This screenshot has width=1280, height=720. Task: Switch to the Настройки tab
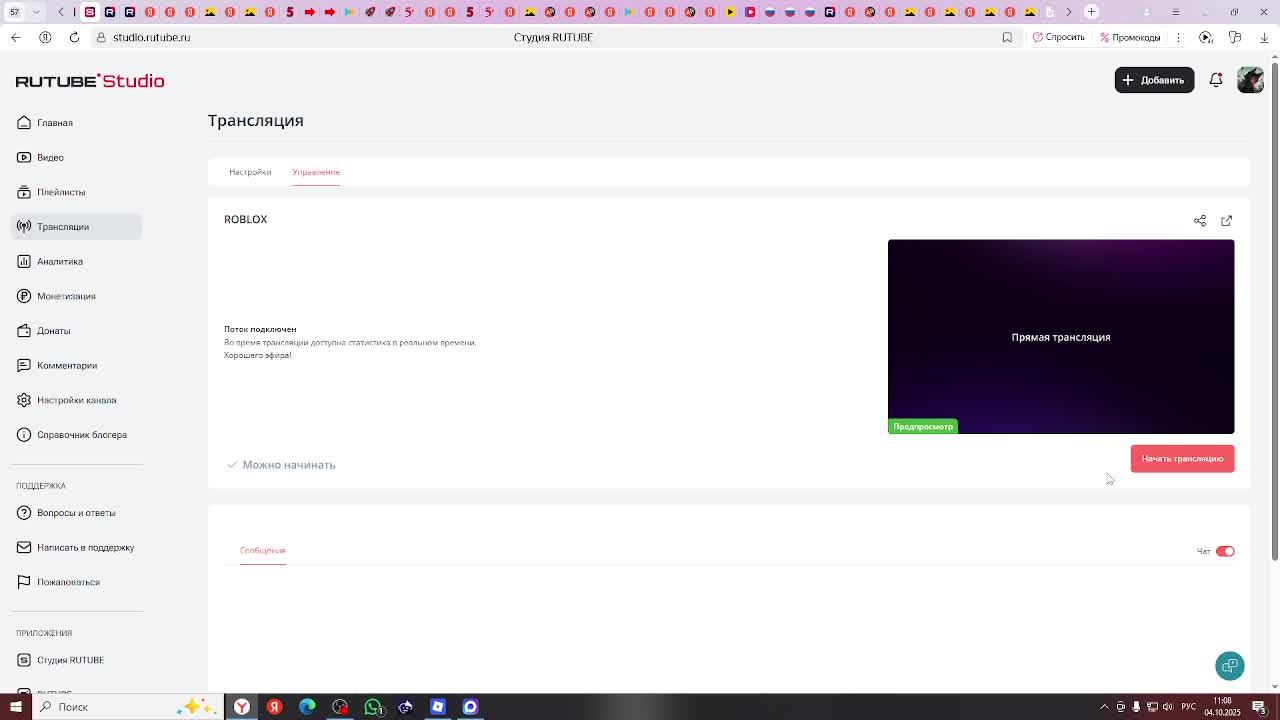[250, 172]
